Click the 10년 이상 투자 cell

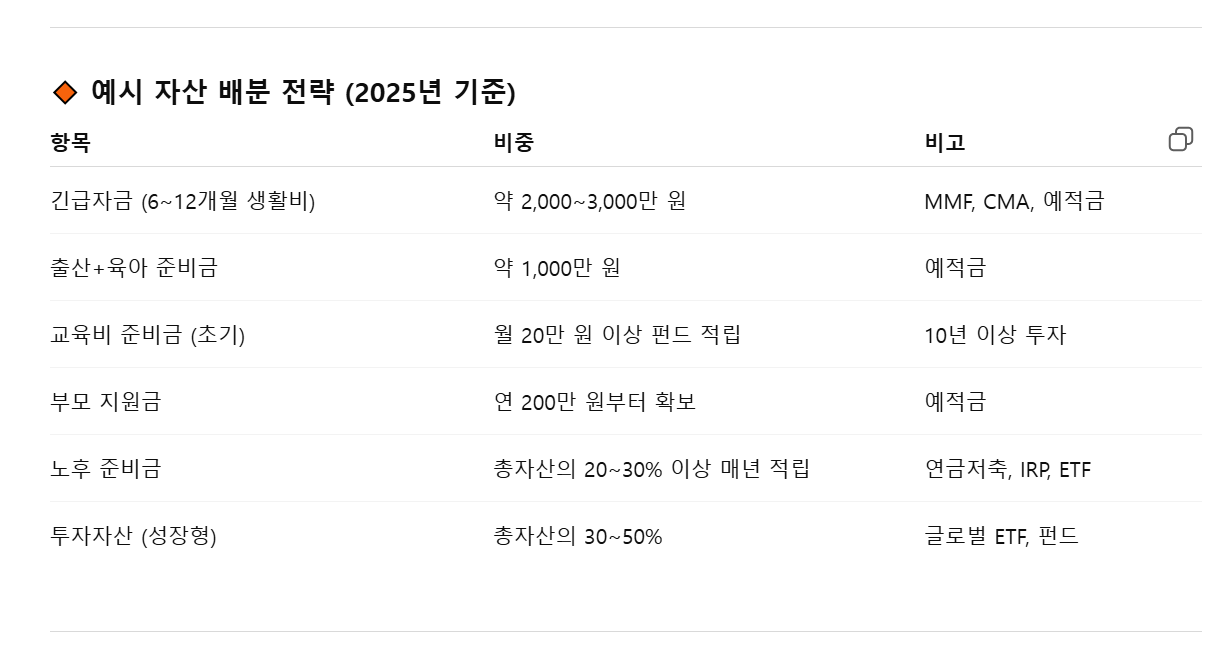click(x=995, y=335)
